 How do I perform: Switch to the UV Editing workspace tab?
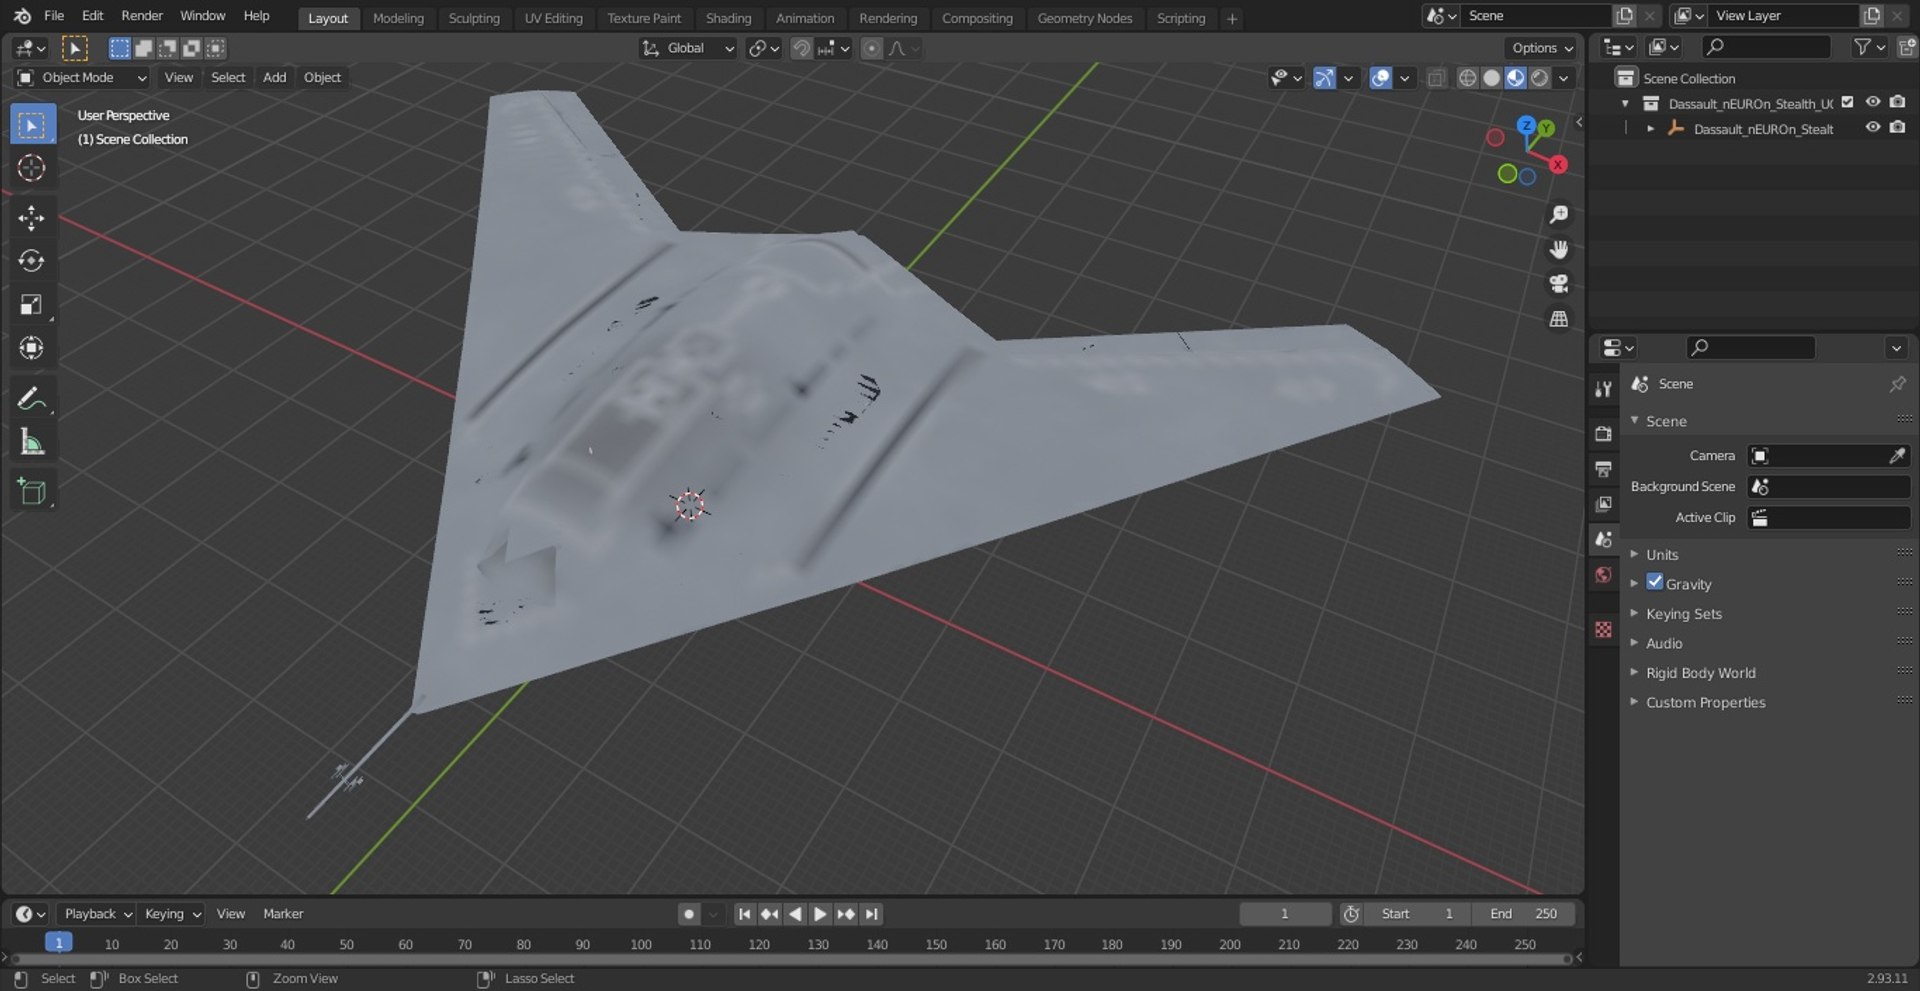tap(553, 18)
